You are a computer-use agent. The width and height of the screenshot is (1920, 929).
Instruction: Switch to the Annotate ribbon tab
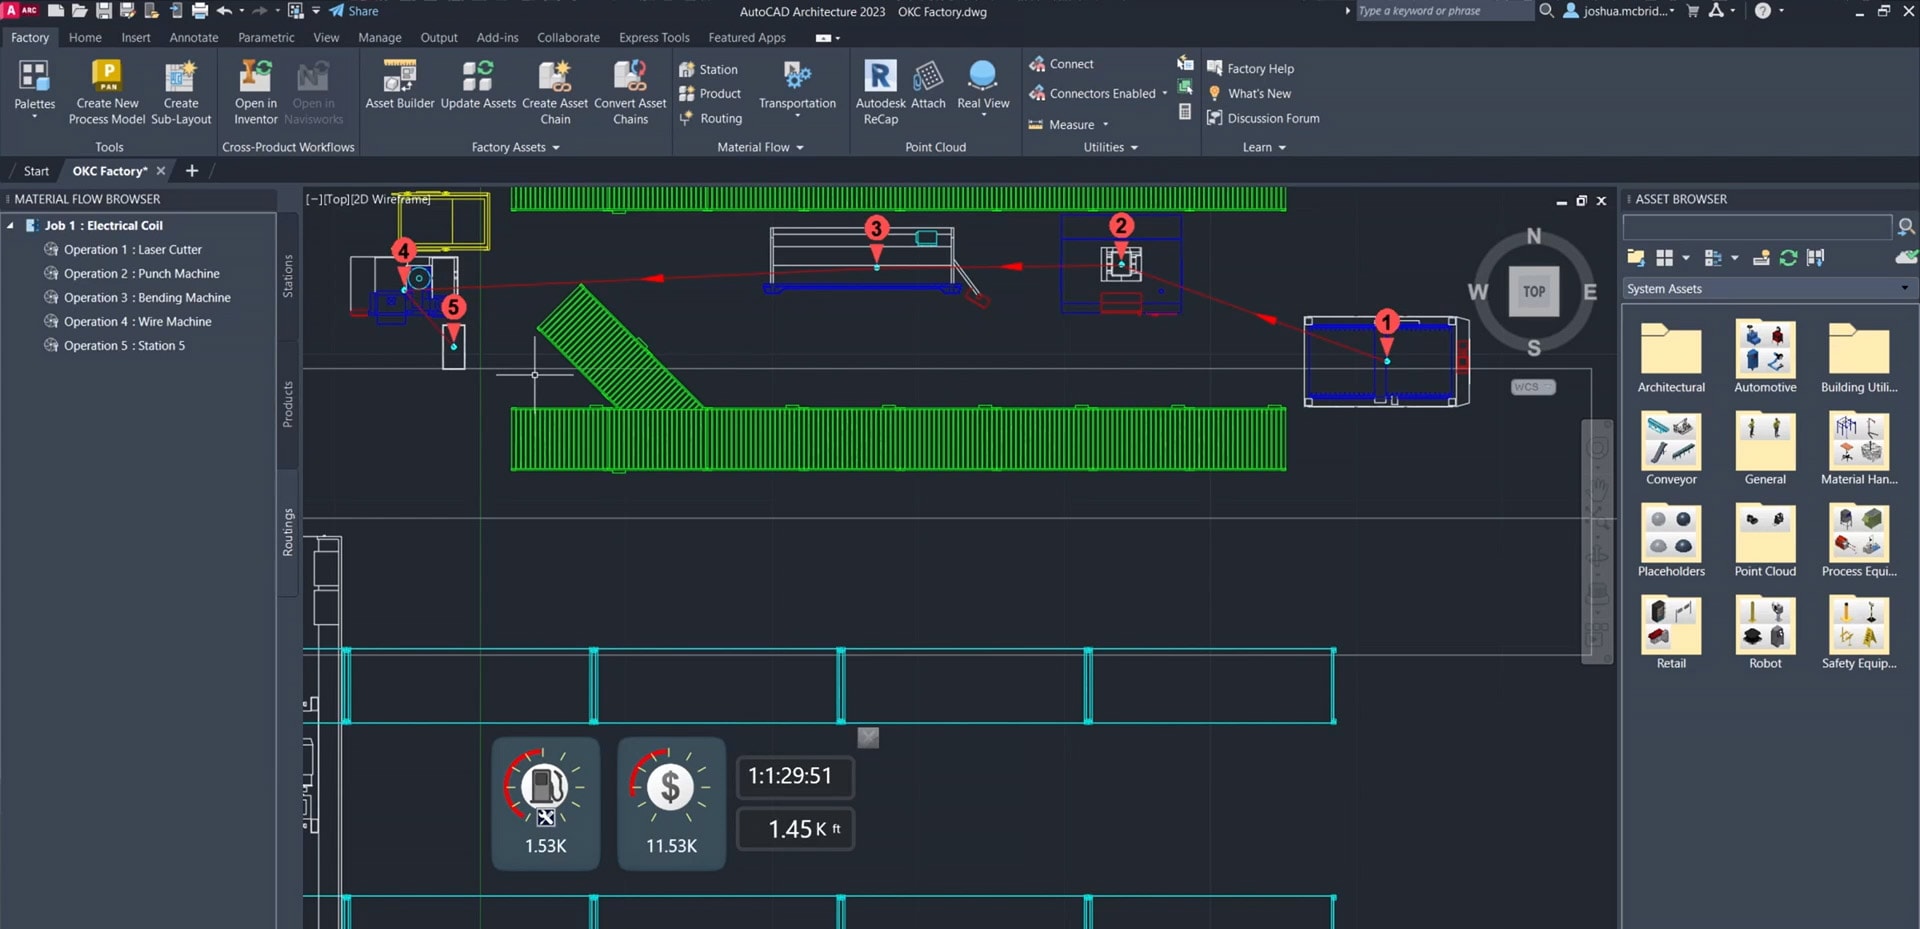[193, 38]
